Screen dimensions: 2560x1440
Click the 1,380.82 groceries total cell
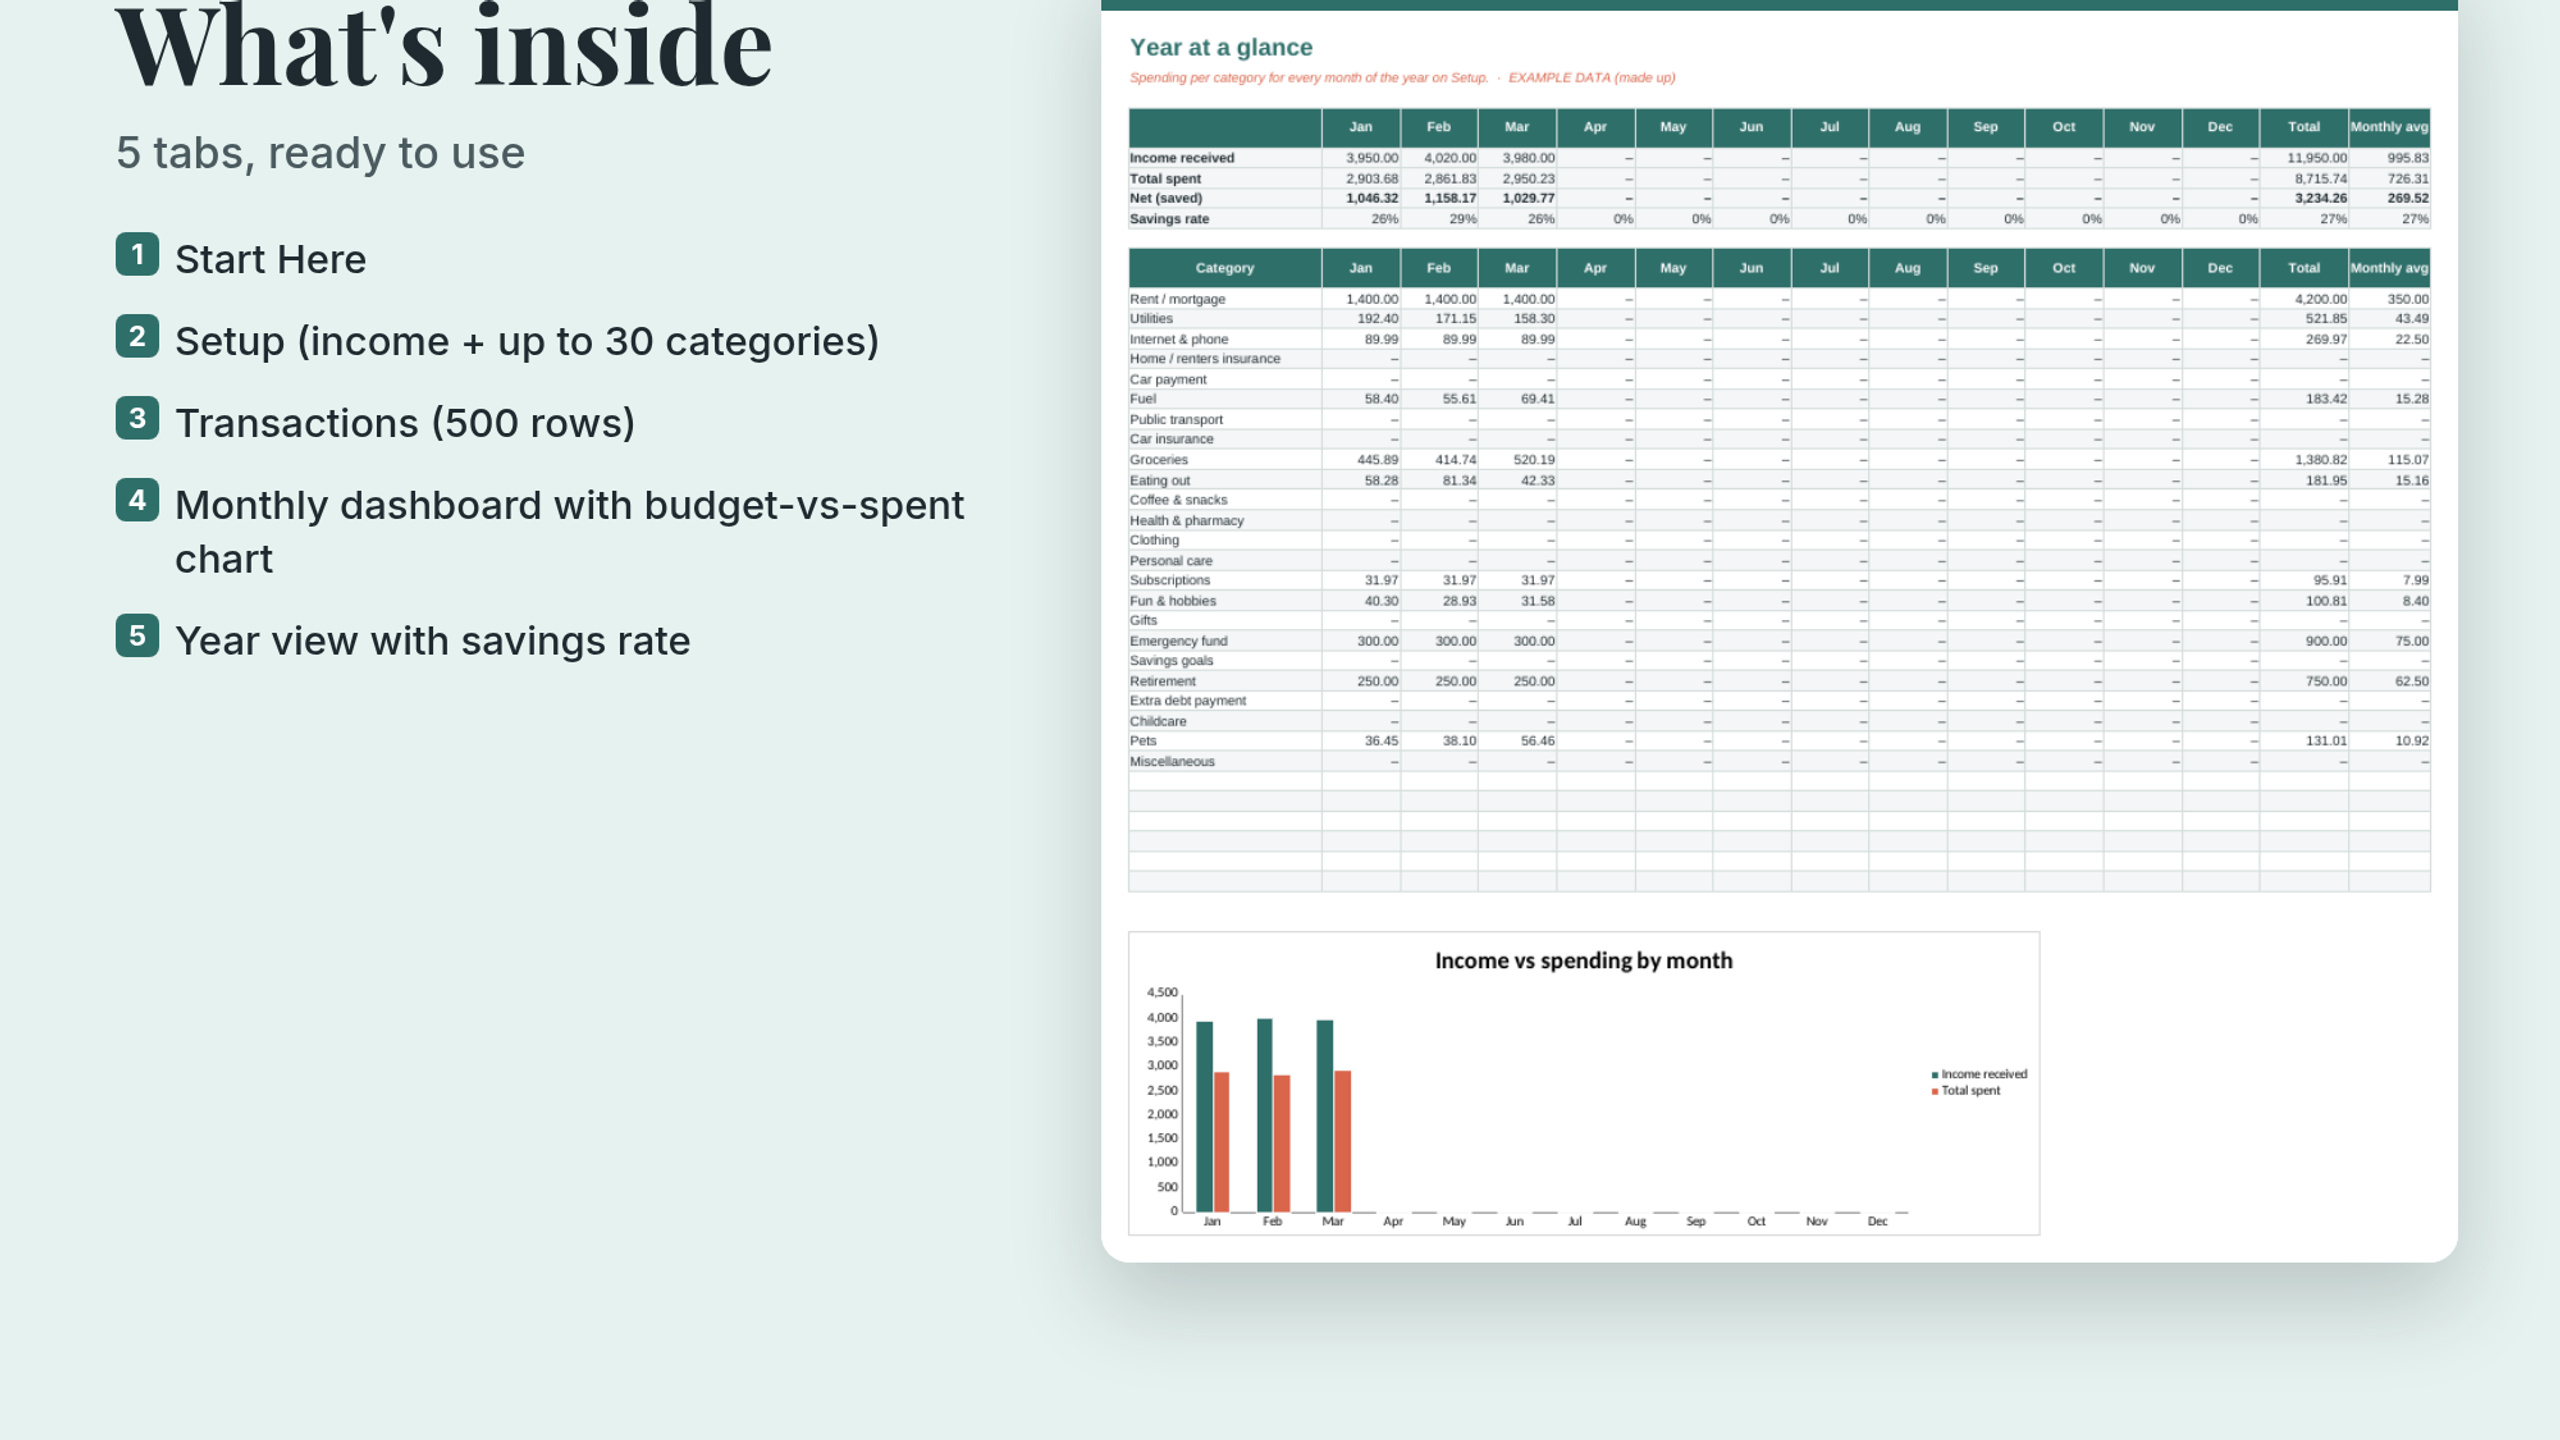coord(2304,460)
